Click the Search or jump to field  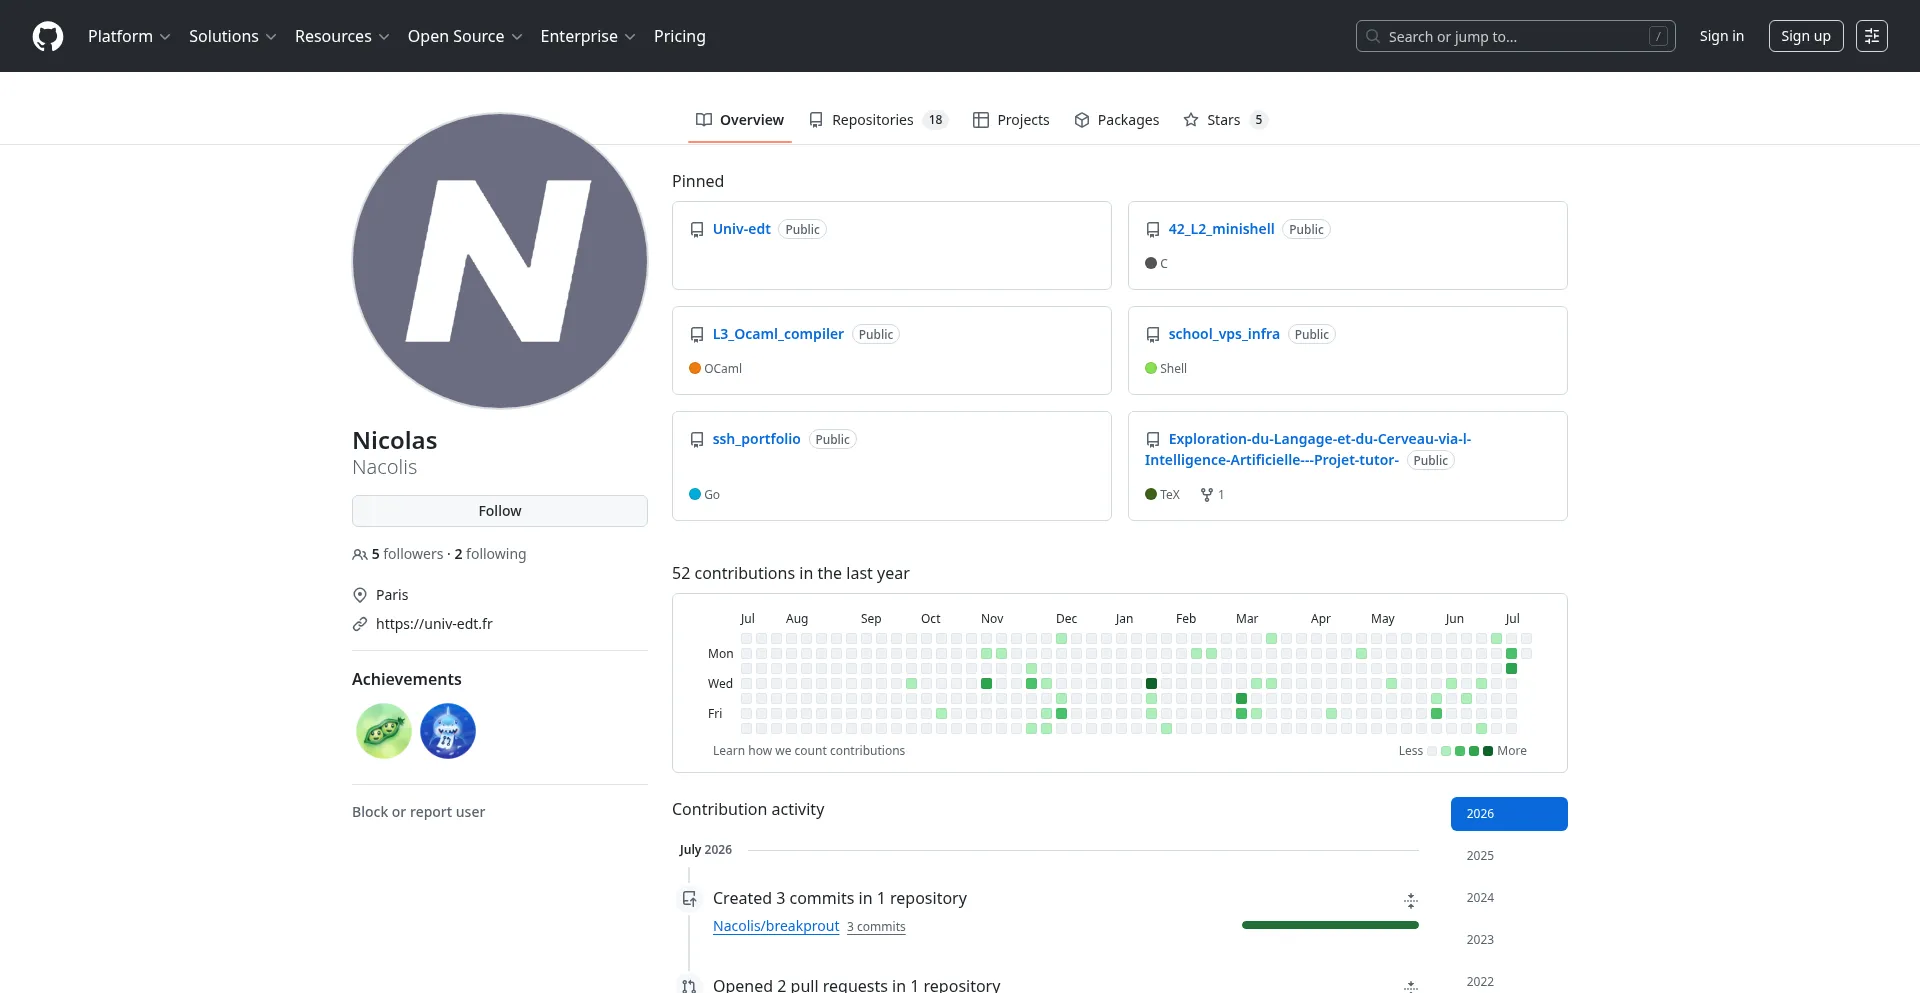coord(1516,36)
